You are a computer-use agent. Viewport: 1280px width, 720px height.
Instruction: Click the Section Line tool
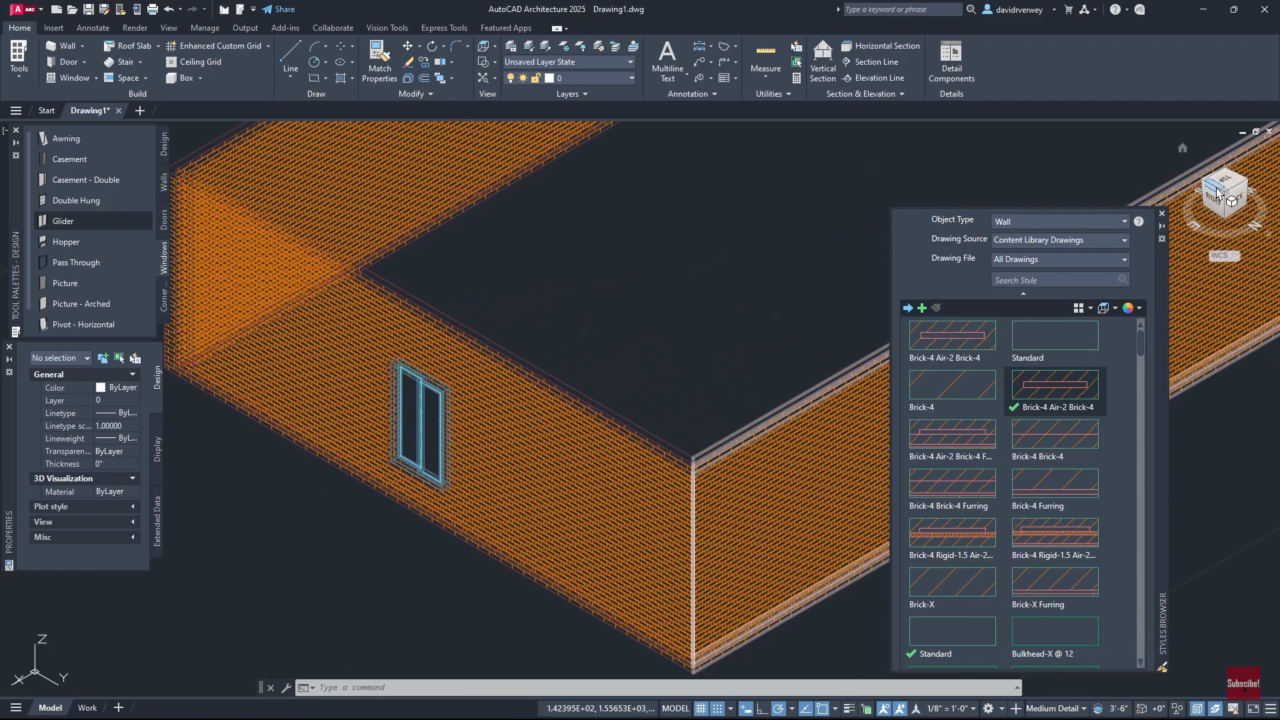point(869,62)
